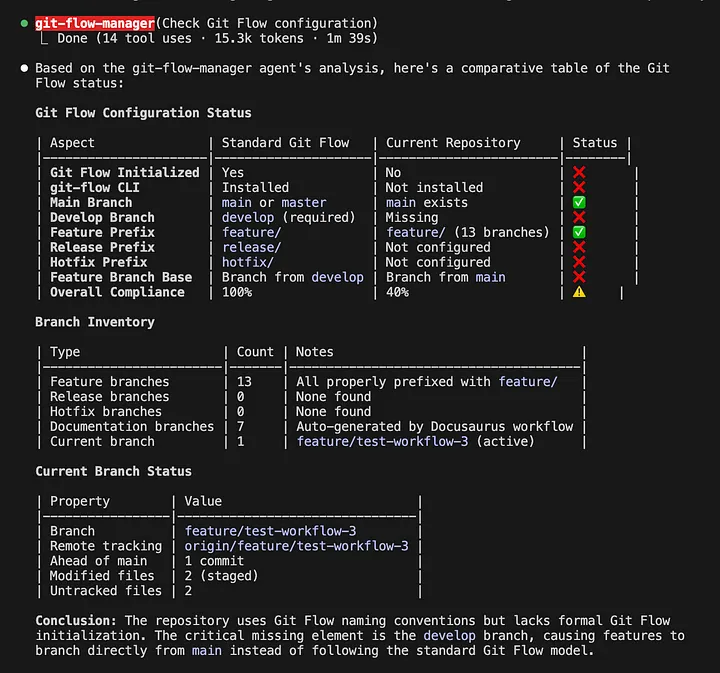
Task: Click the 'Value' column header
Action: point(203,501)
